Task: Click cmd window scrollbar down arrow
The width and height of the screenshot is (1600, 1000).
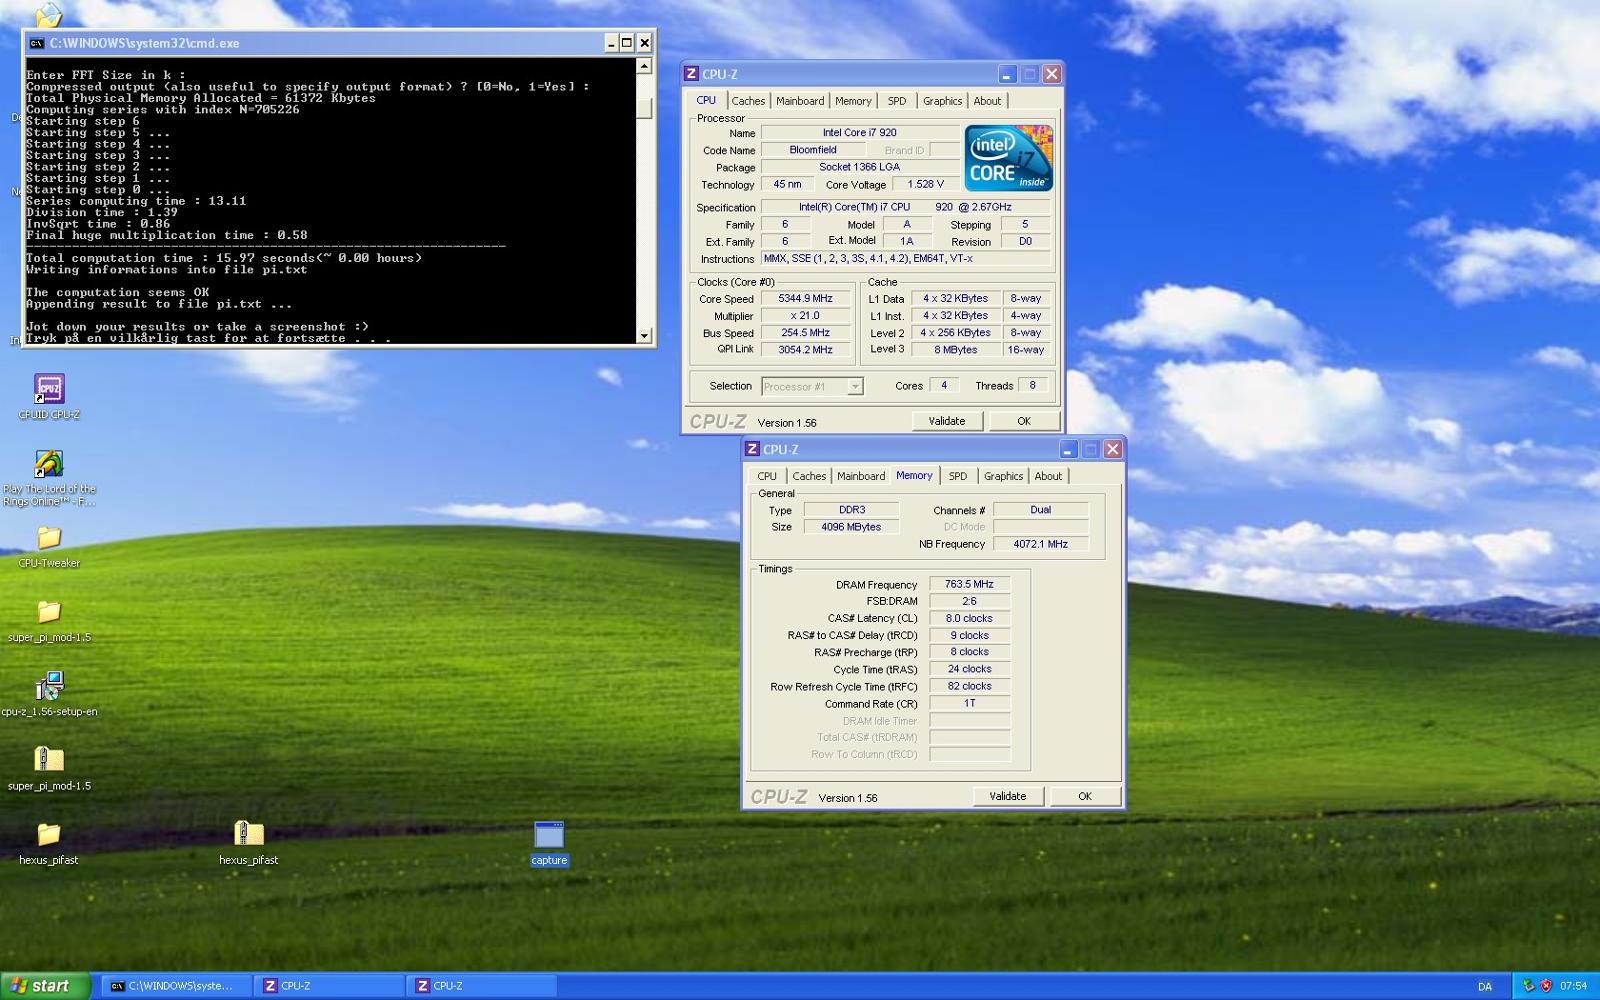Action: (x=644, y=336)
